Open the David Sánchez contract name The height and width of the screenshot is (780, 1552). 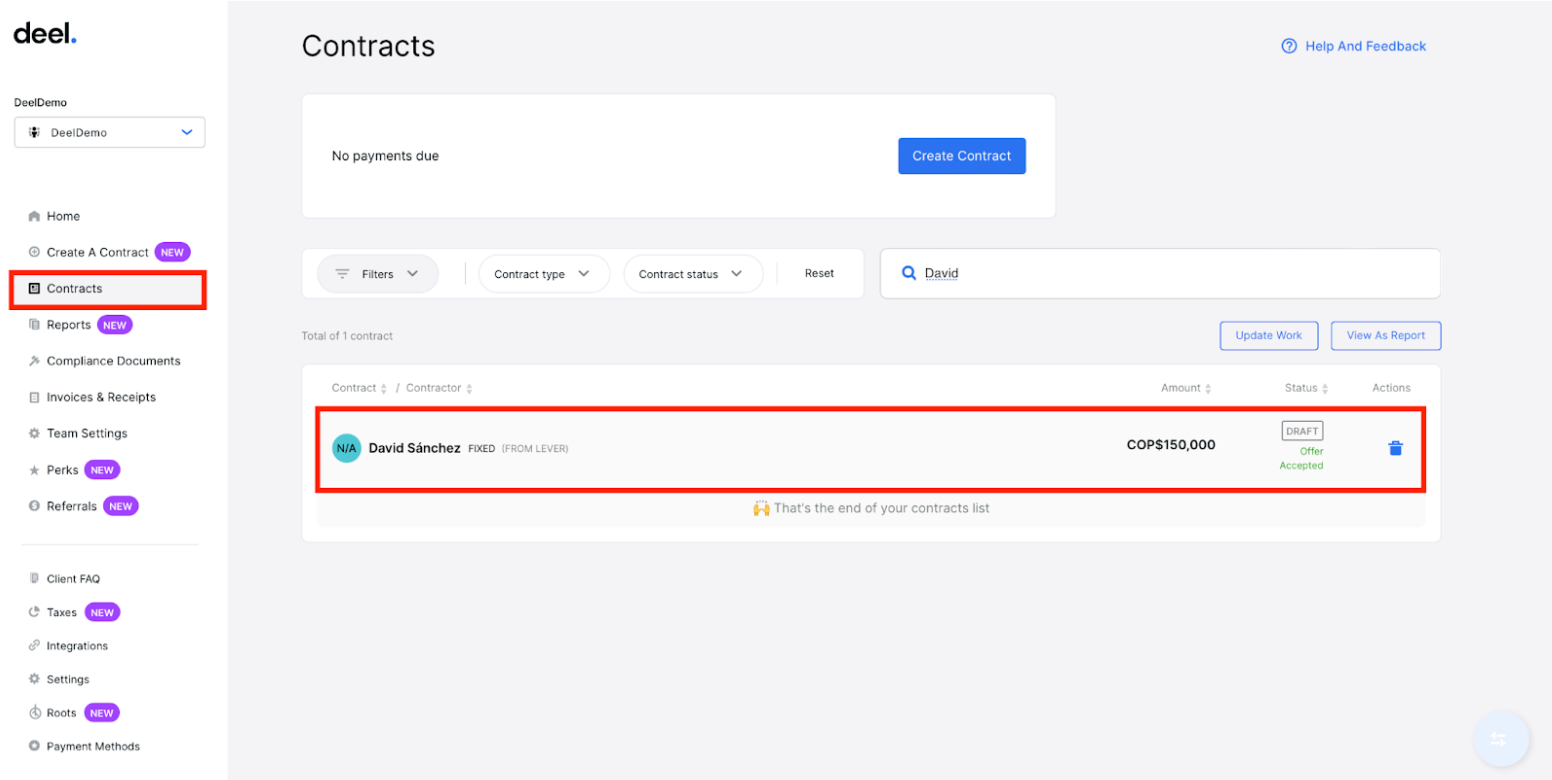pyautogui.click(x=414, y=448)
